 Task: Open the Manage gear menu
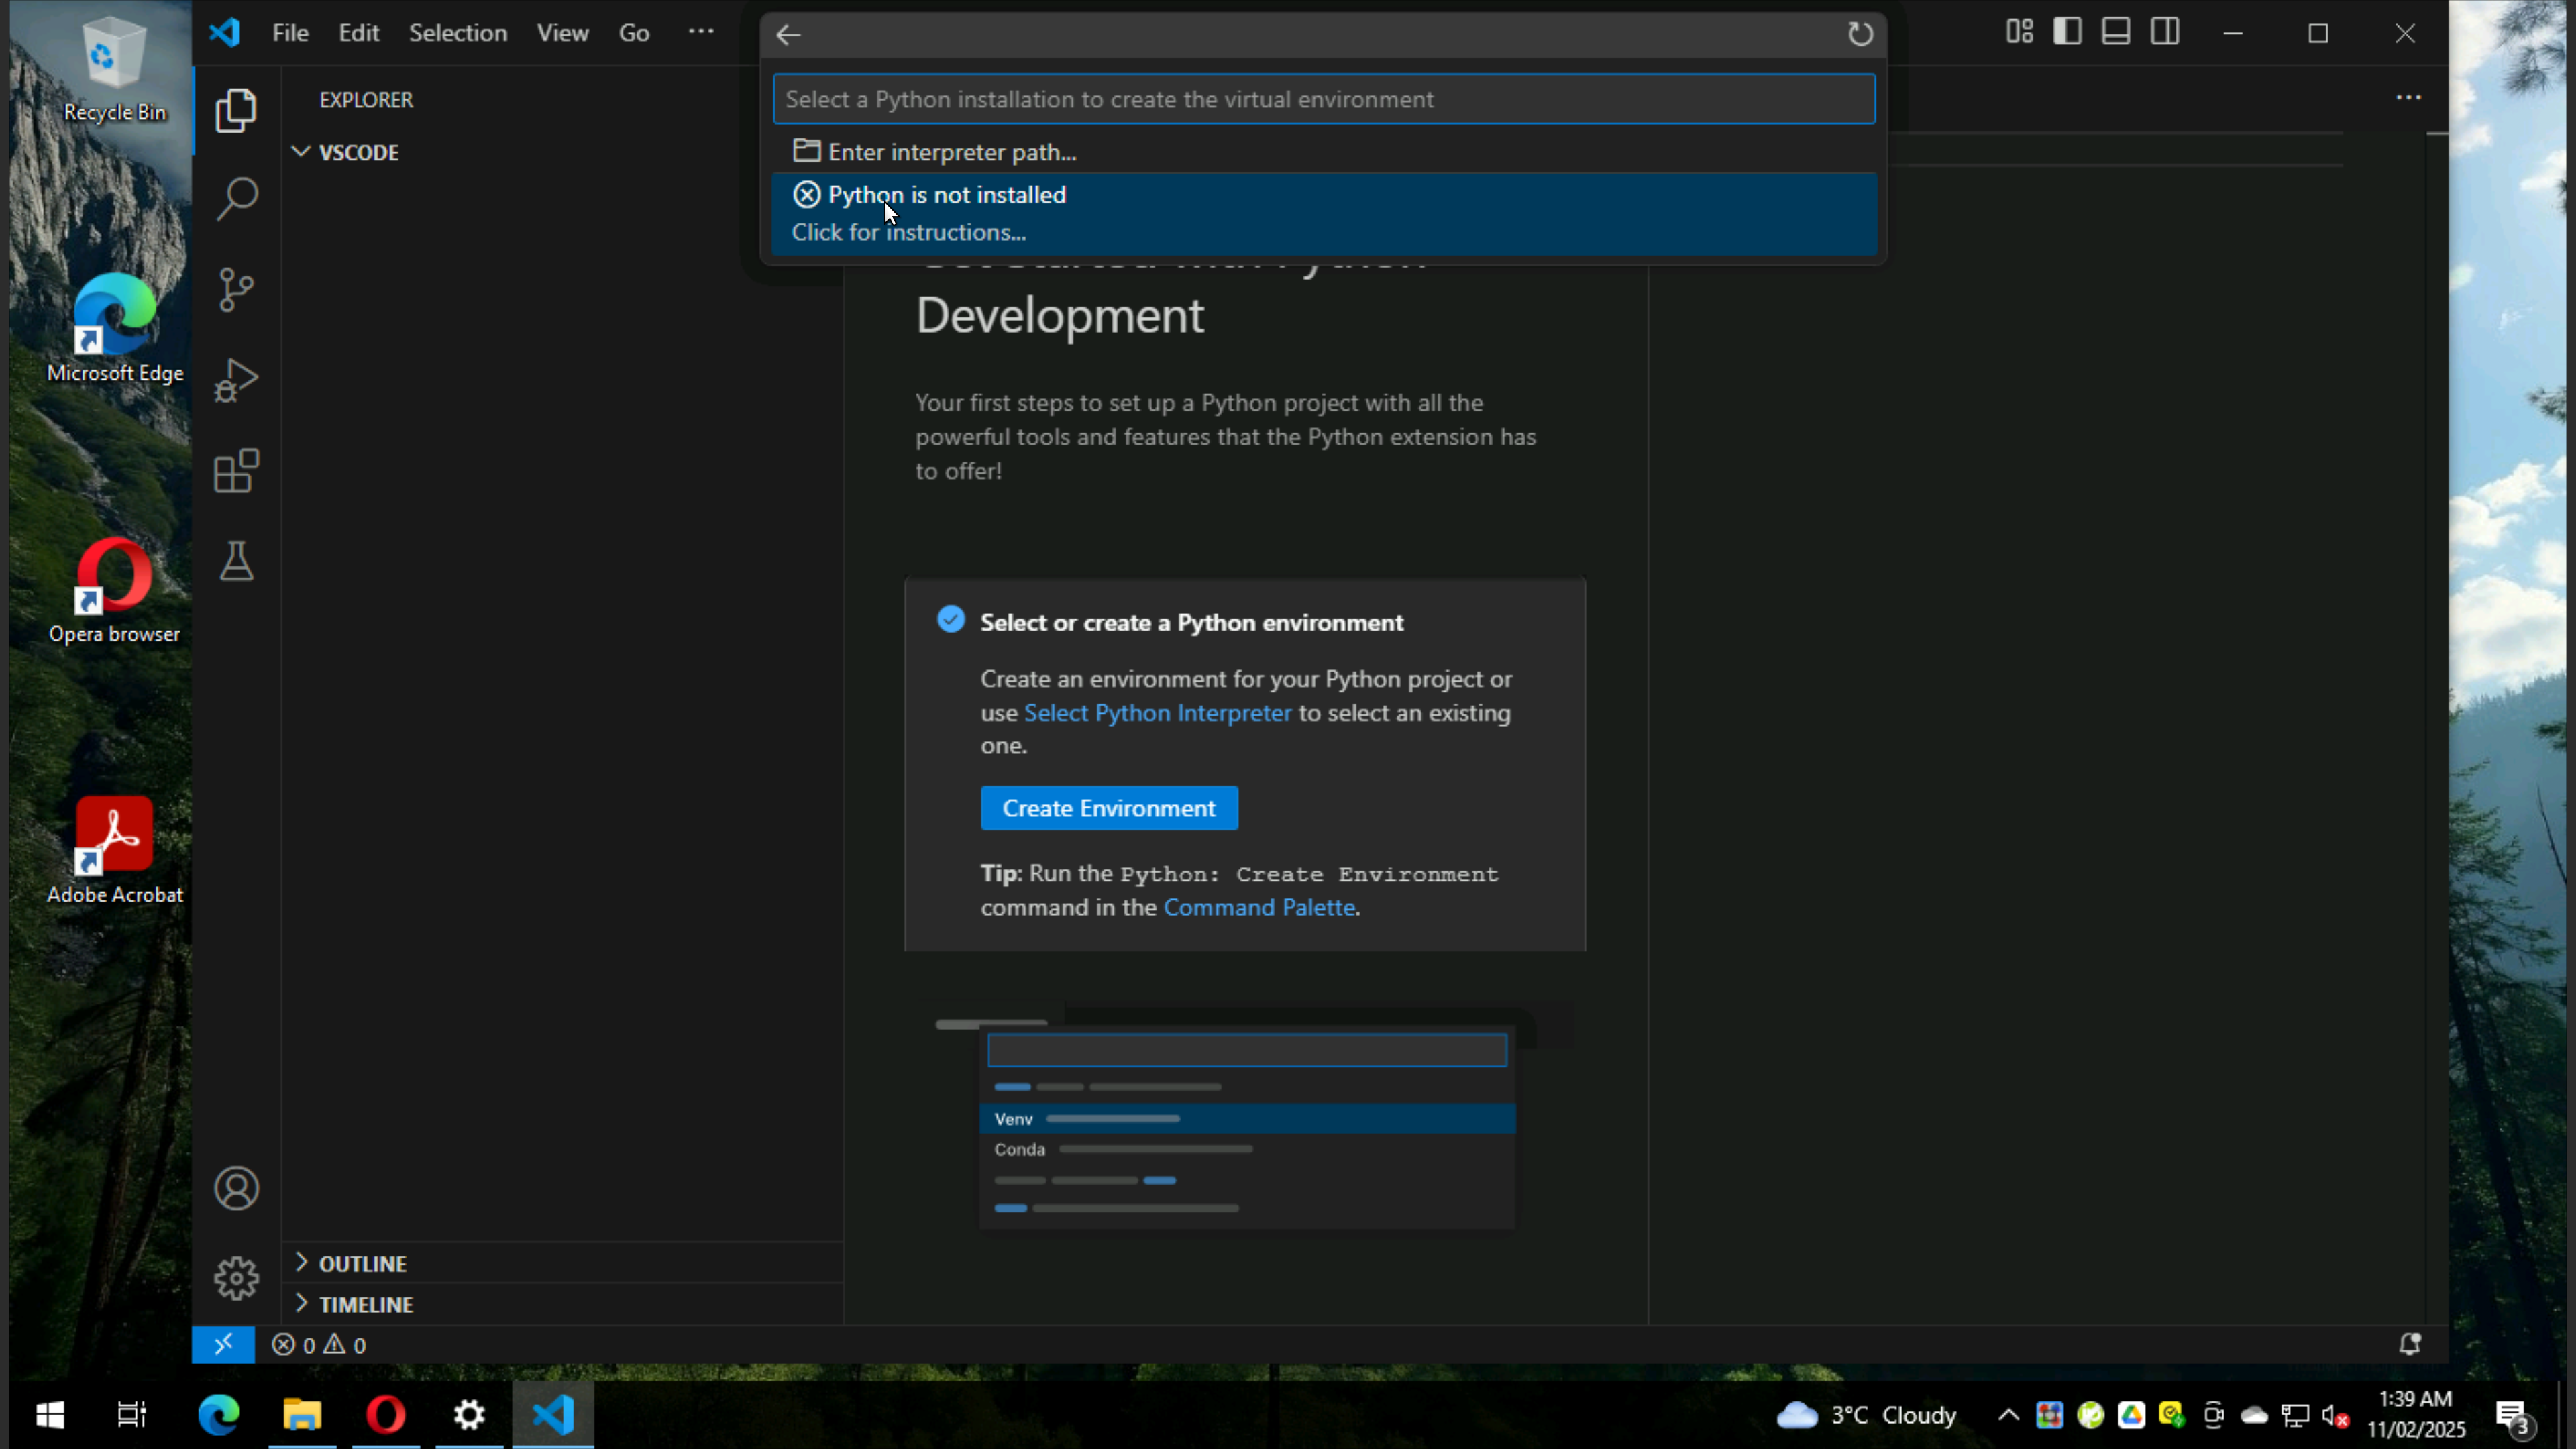(x=237, y=1278)
